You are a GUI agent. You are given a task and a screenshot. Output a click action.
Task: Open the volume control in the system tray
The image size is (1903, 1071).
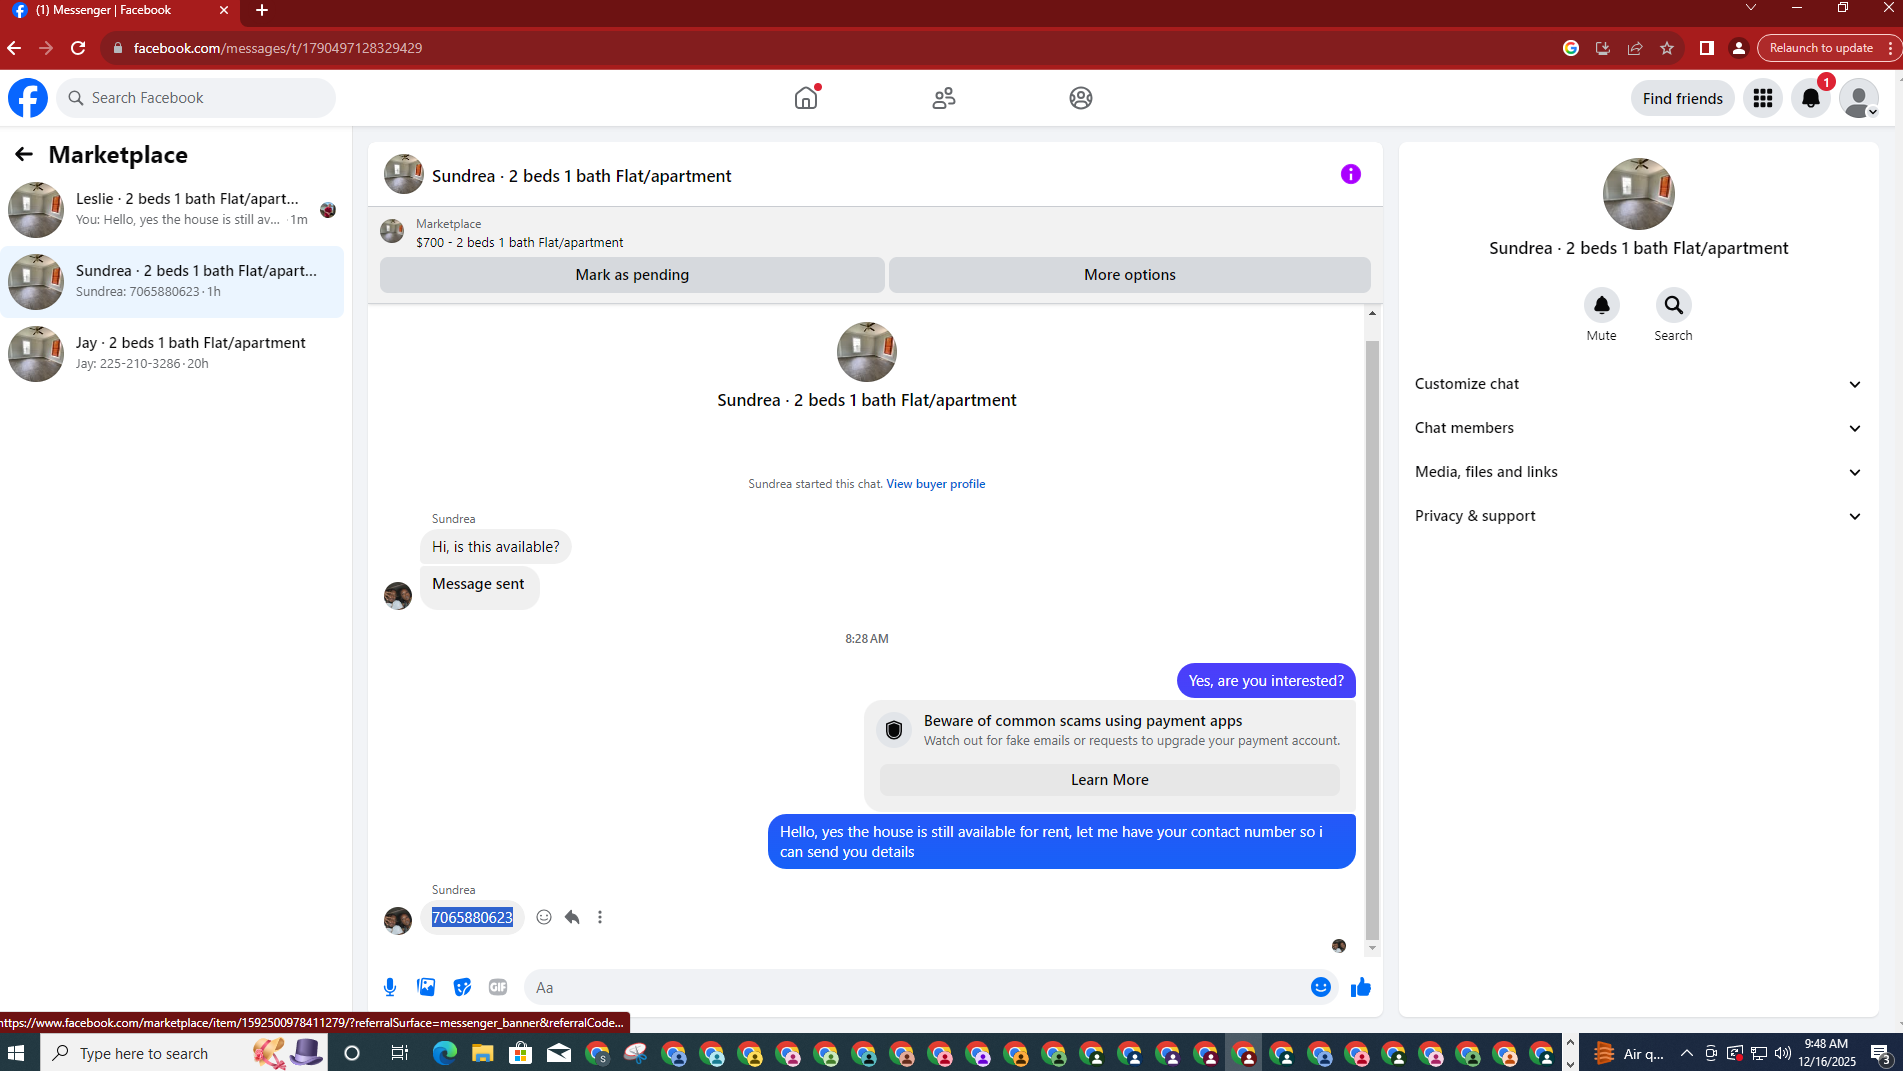pyautogui.click(x=1782, y=1053)
